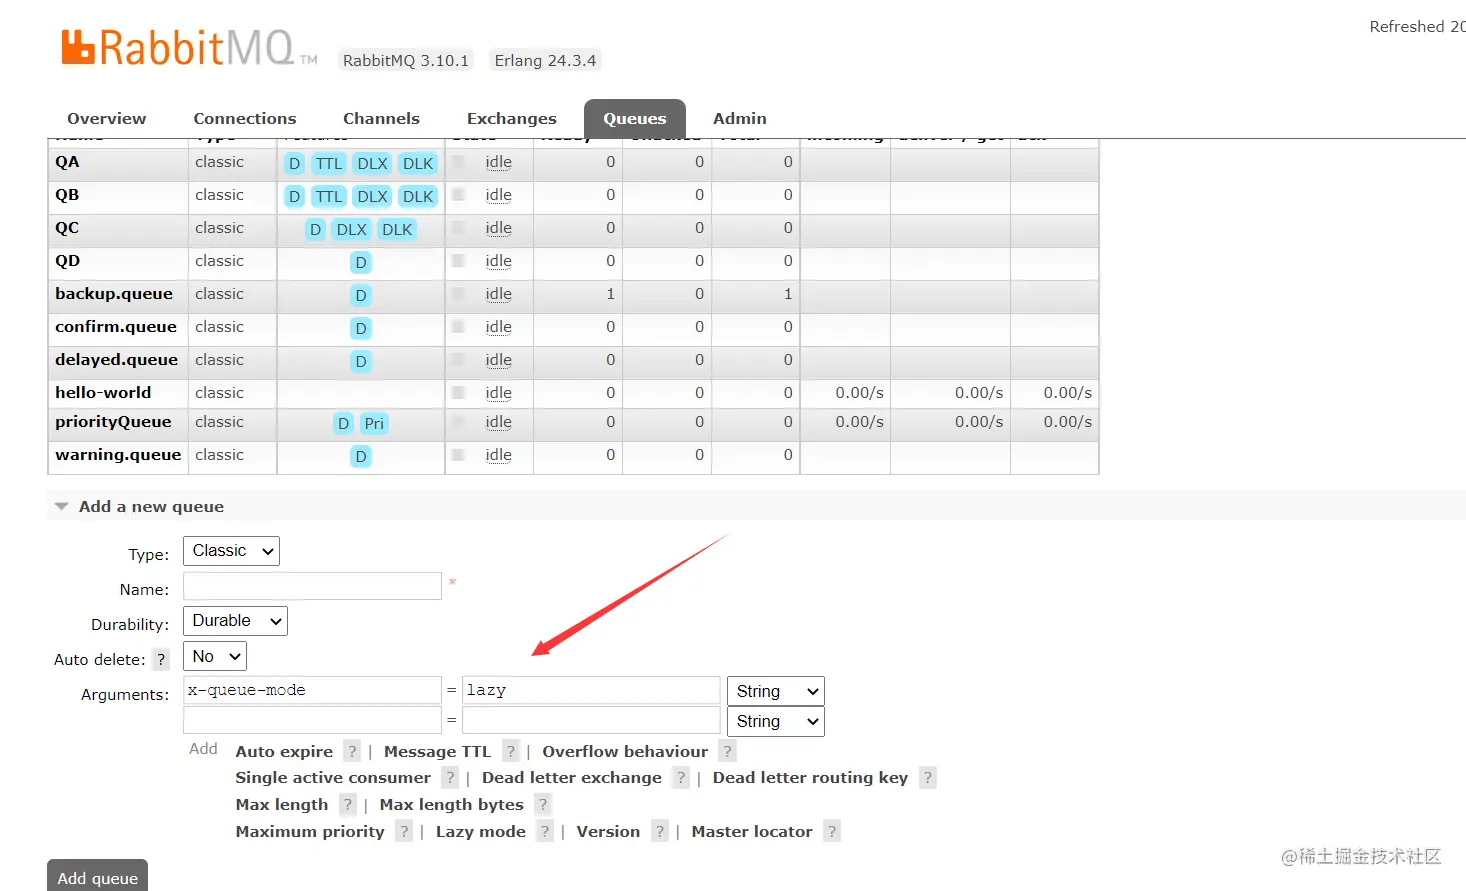Click the DLK feature badge of QC
Screen dimensions: 1466x891
(397, 230)
